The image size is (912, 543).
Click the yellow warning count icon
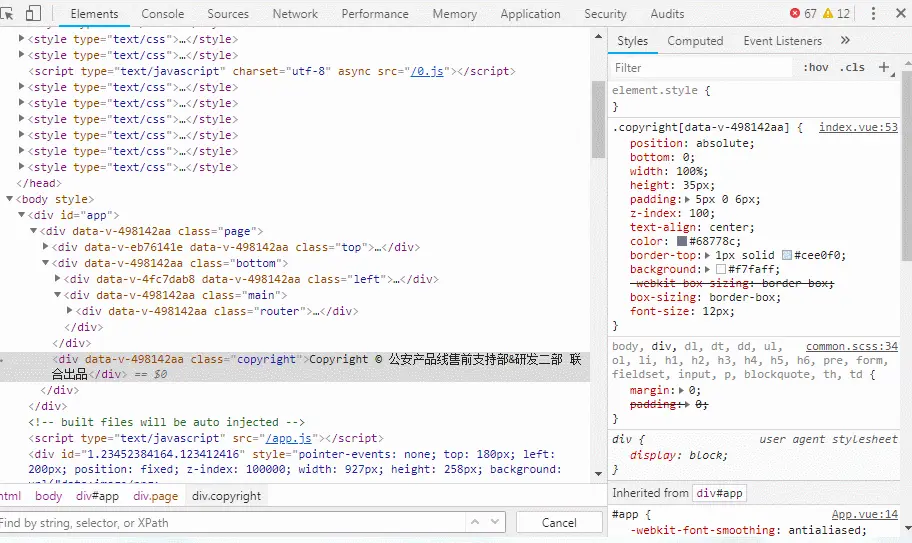828,13
